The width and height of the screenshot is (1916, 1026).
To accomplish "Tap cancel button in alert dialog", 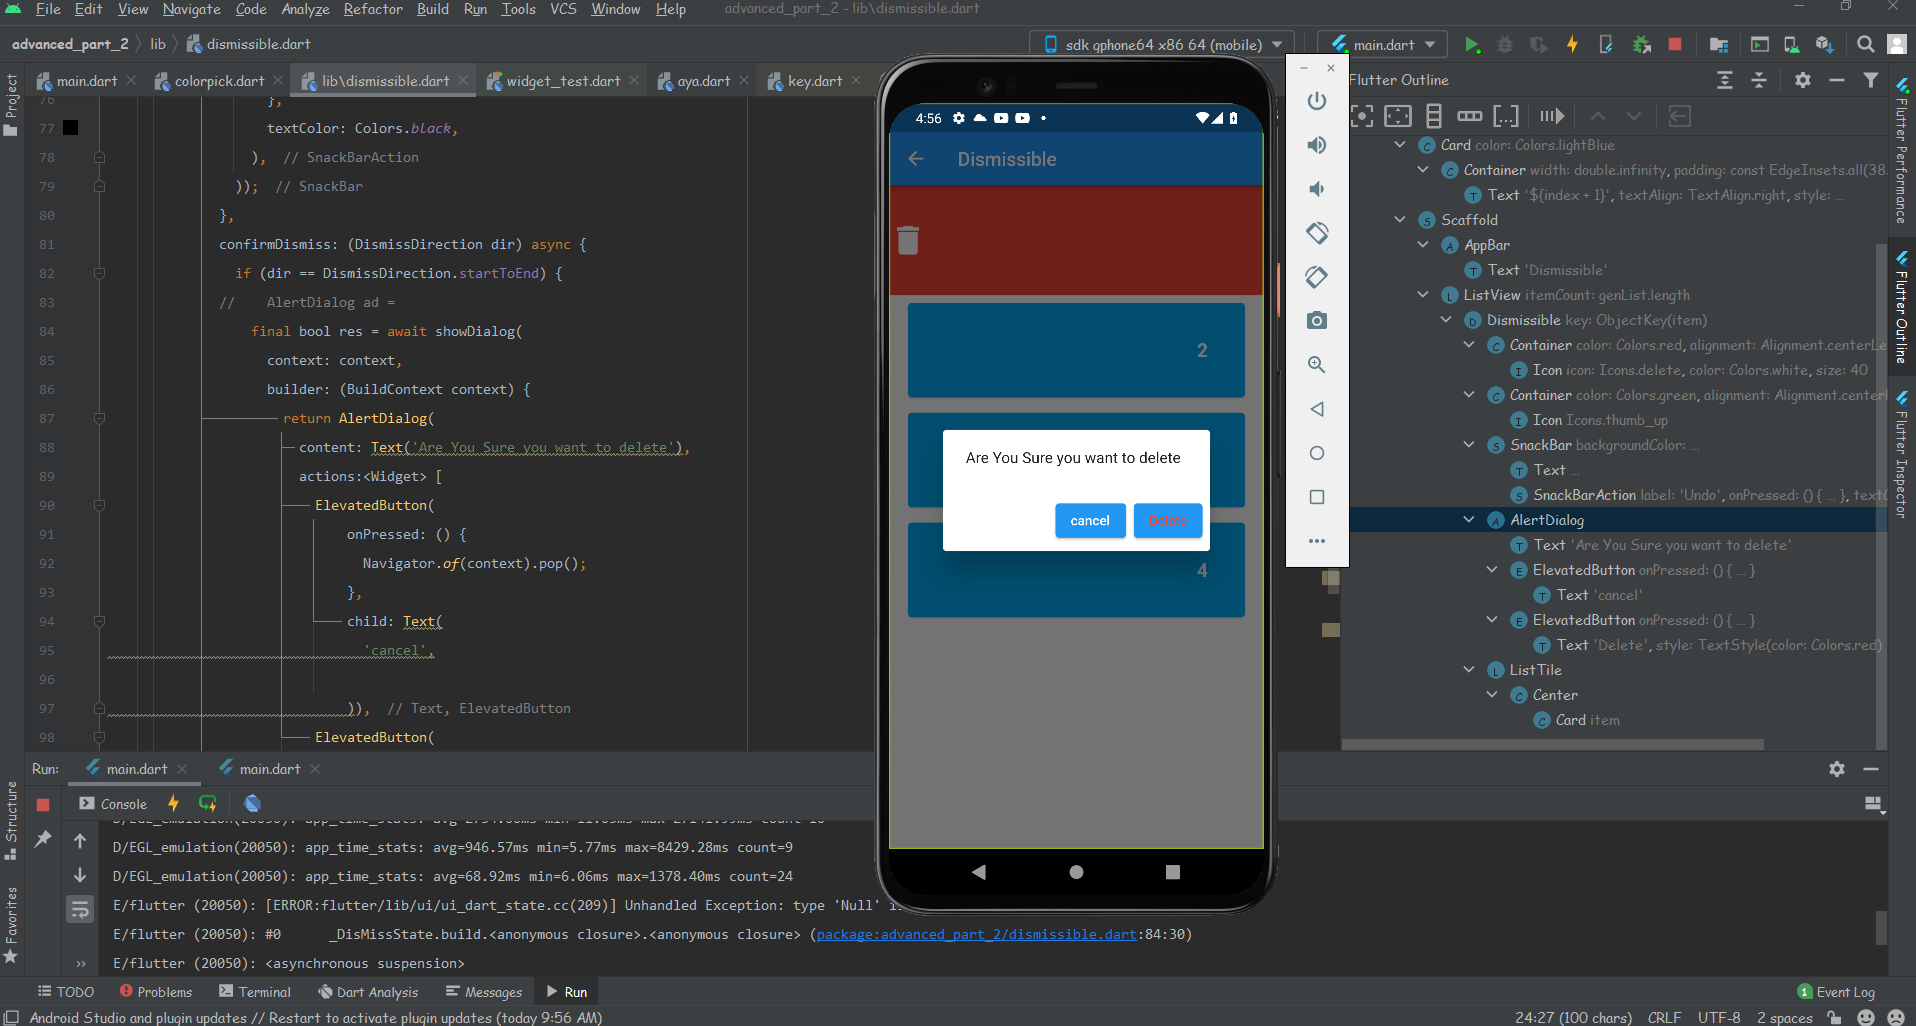I will pyautogui.click(x=1090, y=521).
